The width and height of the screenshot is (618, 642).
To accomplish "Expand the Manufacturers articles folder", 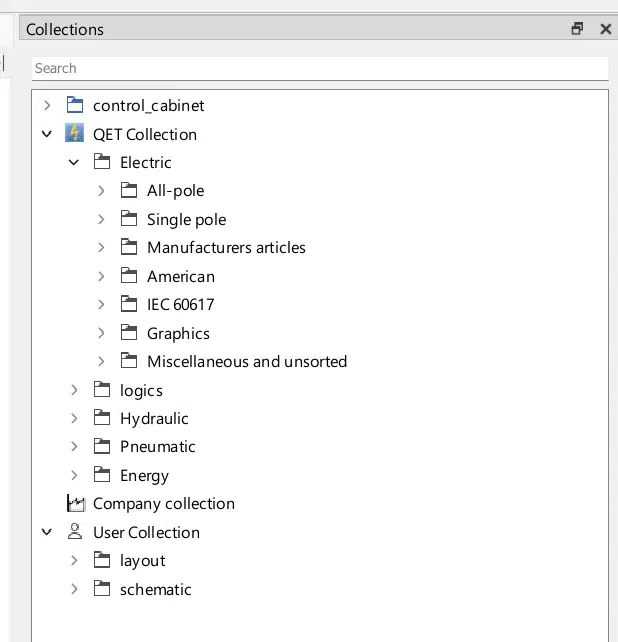I will pyautogui.click(x=101, y=247).
